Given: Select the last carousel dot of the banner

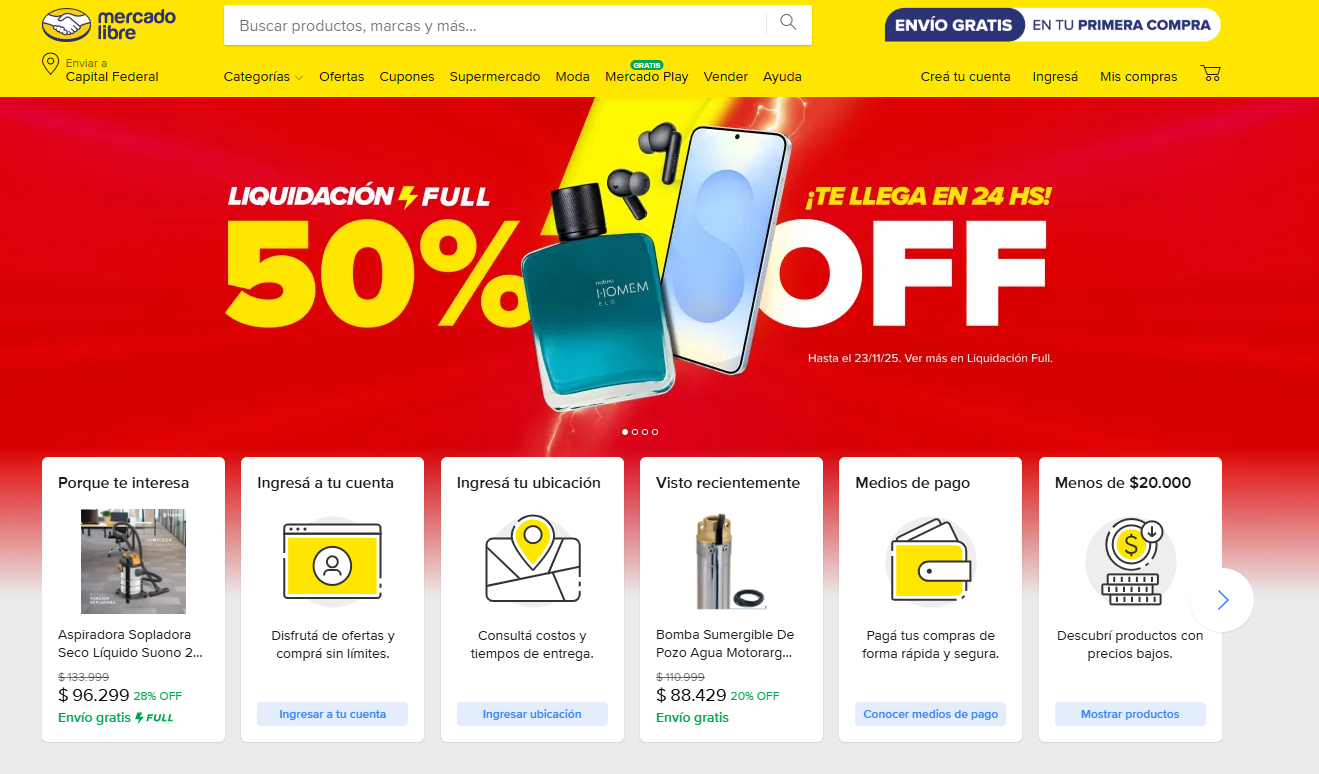Looking at the screenshot, I should pyautogui.click(x=655, y=432).
